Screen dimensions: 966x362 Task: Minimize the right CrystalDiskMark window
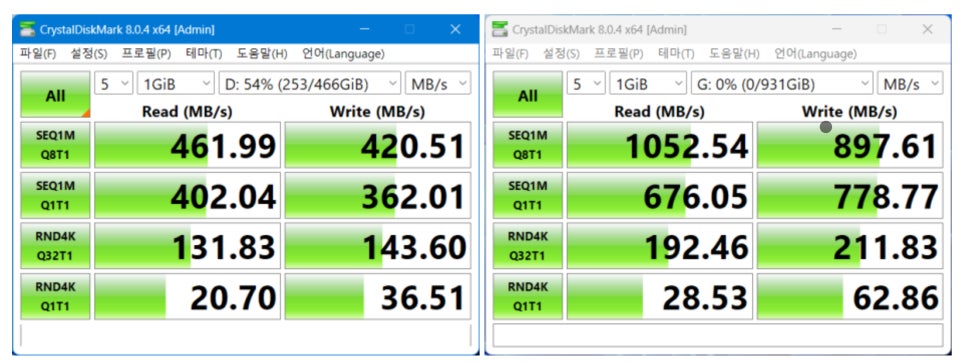point(837,29)
